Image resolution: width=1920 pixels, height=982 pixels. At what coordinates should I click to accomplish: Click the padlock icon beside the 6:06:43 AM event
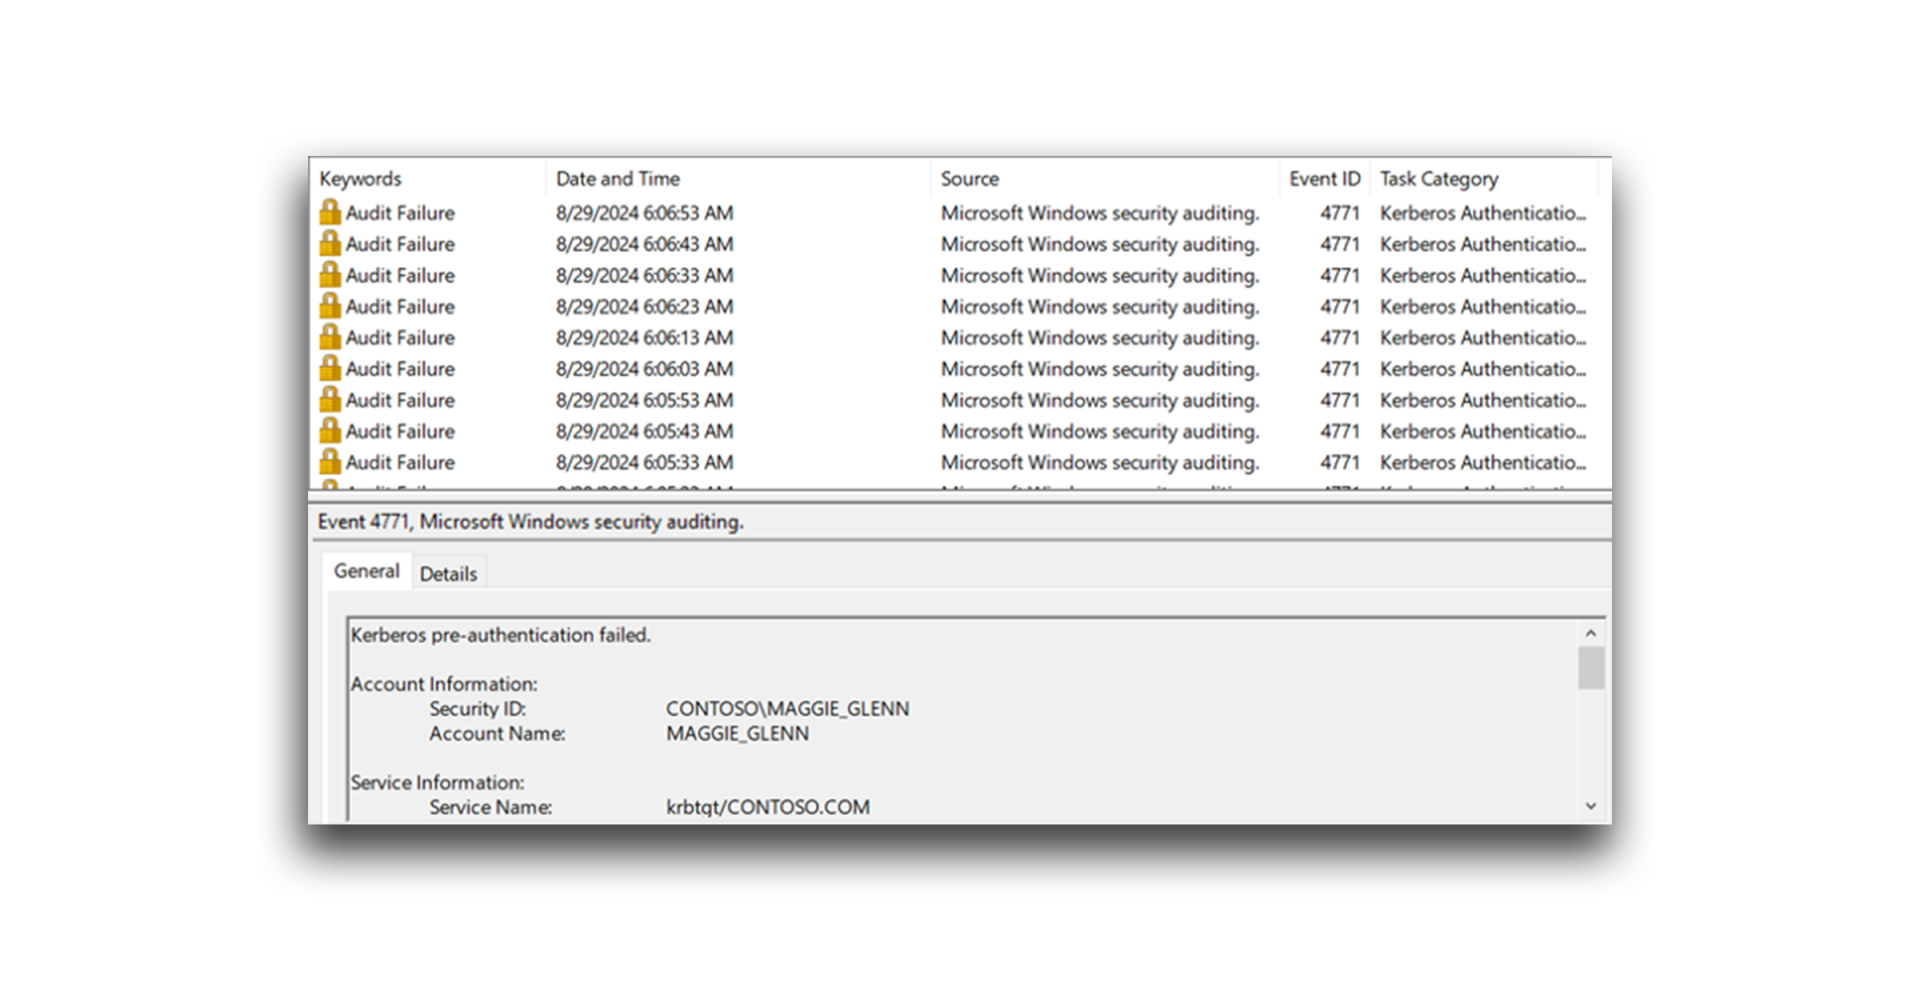coord(331,243)
